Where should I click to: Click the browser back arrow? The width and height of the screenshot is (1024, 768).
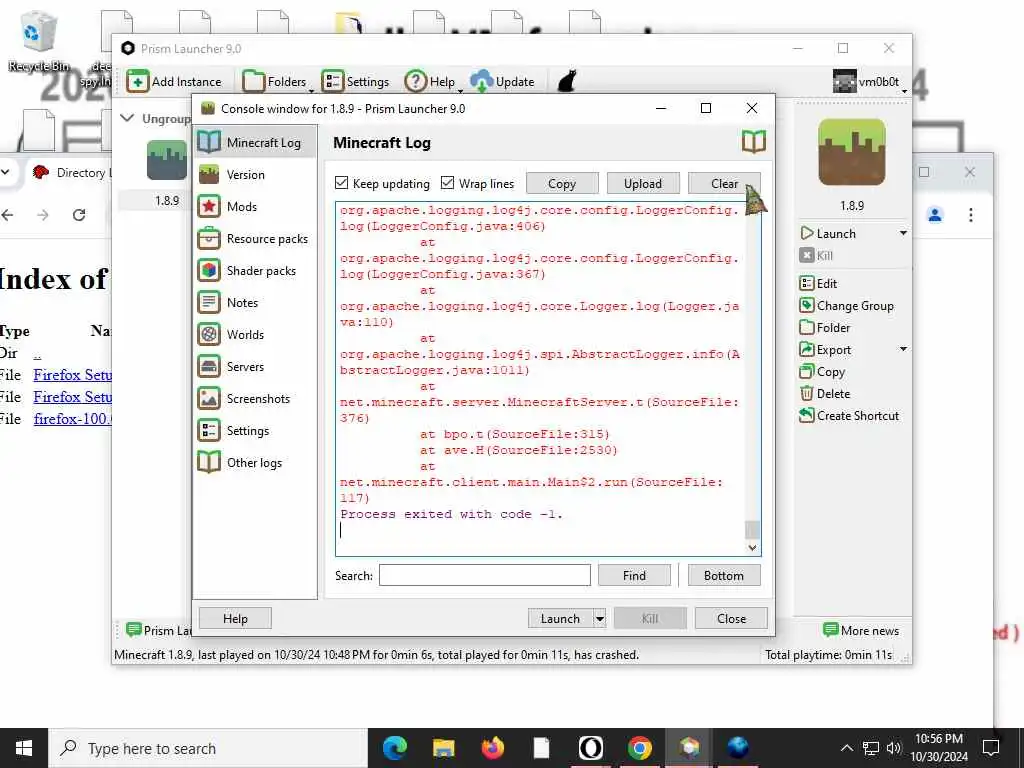click(8, 214)
